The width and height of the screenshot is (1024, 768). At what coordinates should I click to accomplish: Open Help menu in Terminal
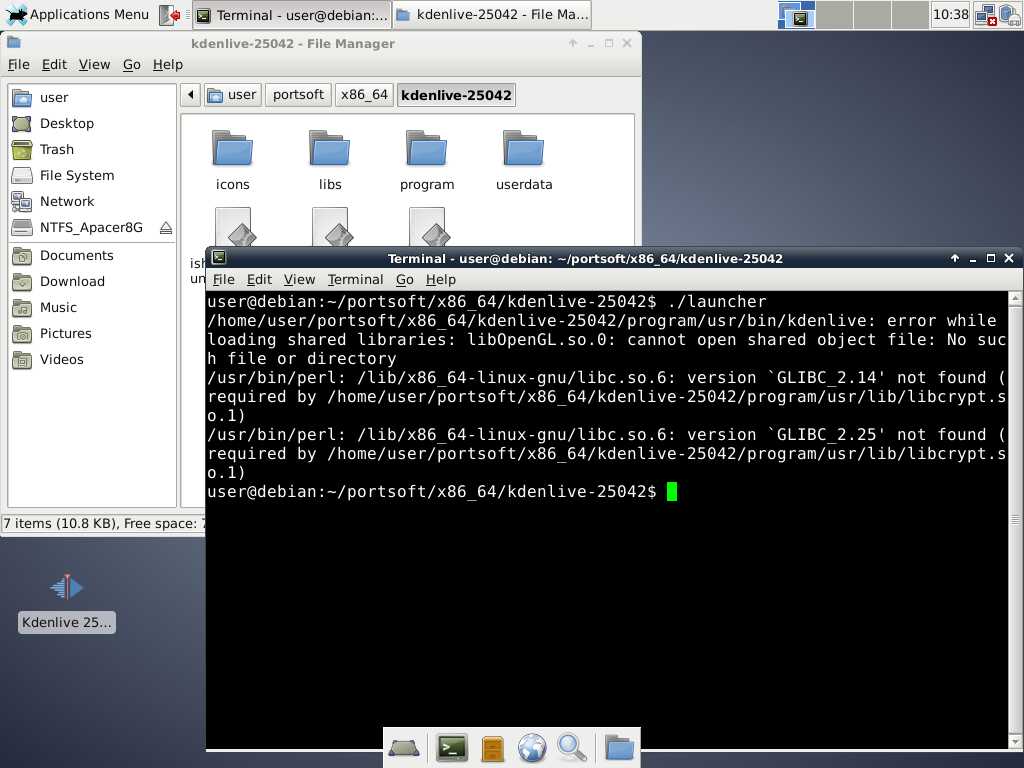coord(441,280)
